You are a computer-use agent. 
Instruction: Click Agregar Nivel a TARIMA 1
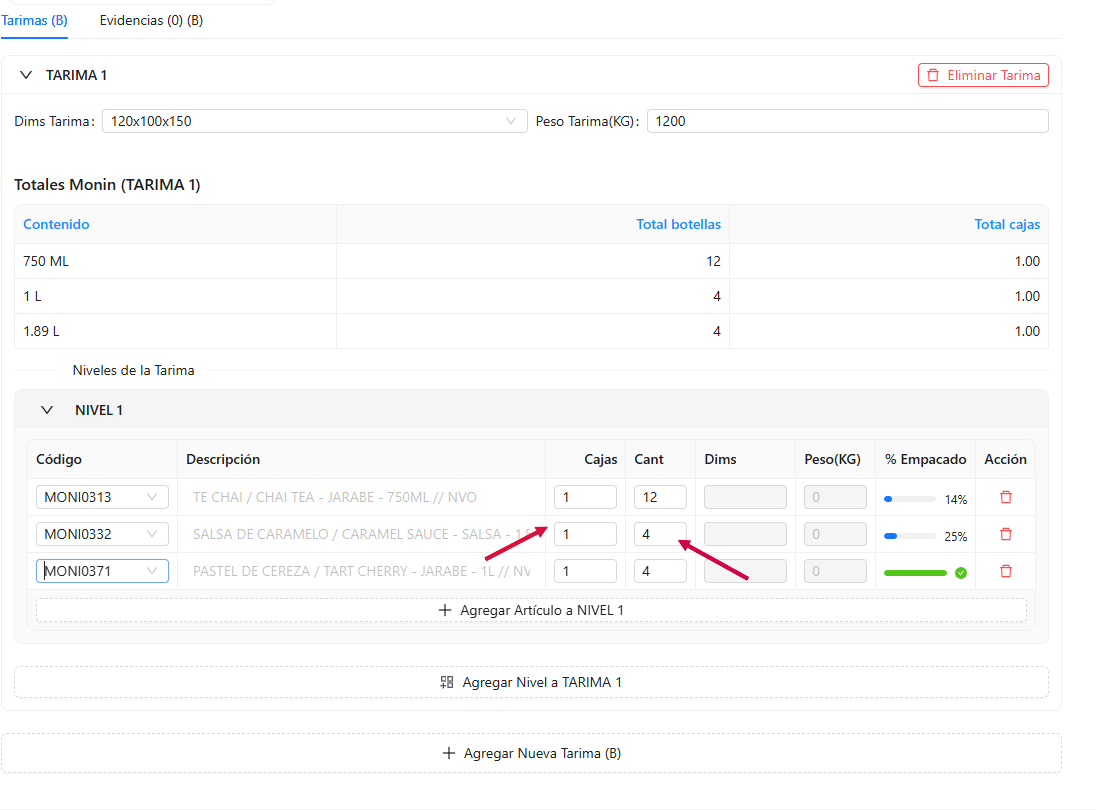531,682
